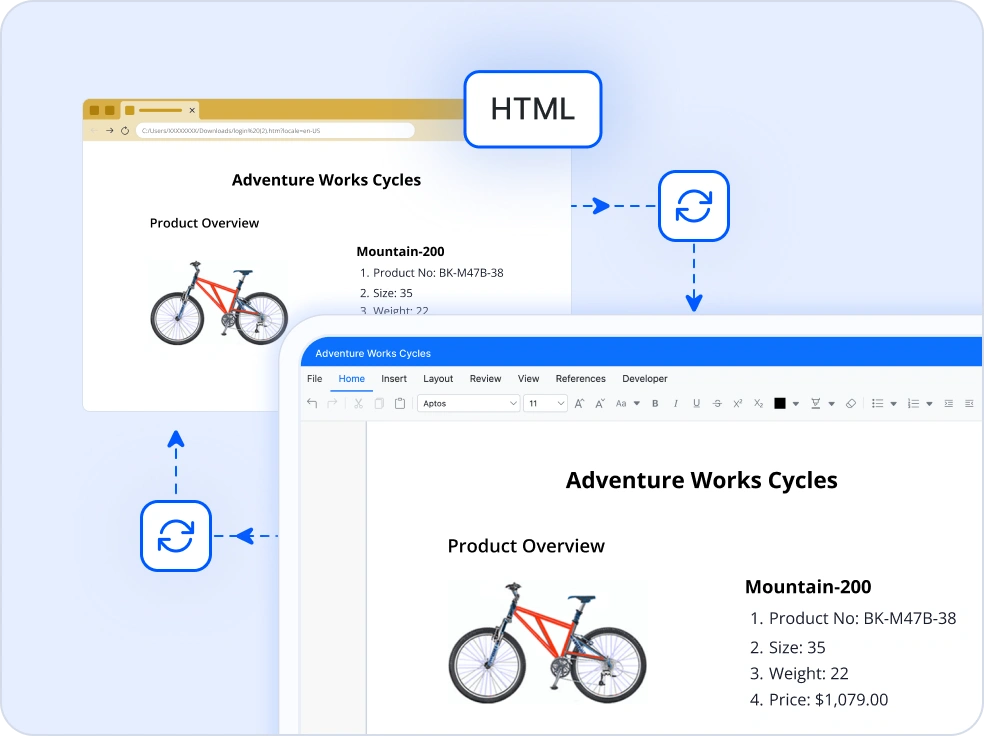Toggle underline formatting
Image resolution: width=984 pixels, height=736 pixels.
696,404
